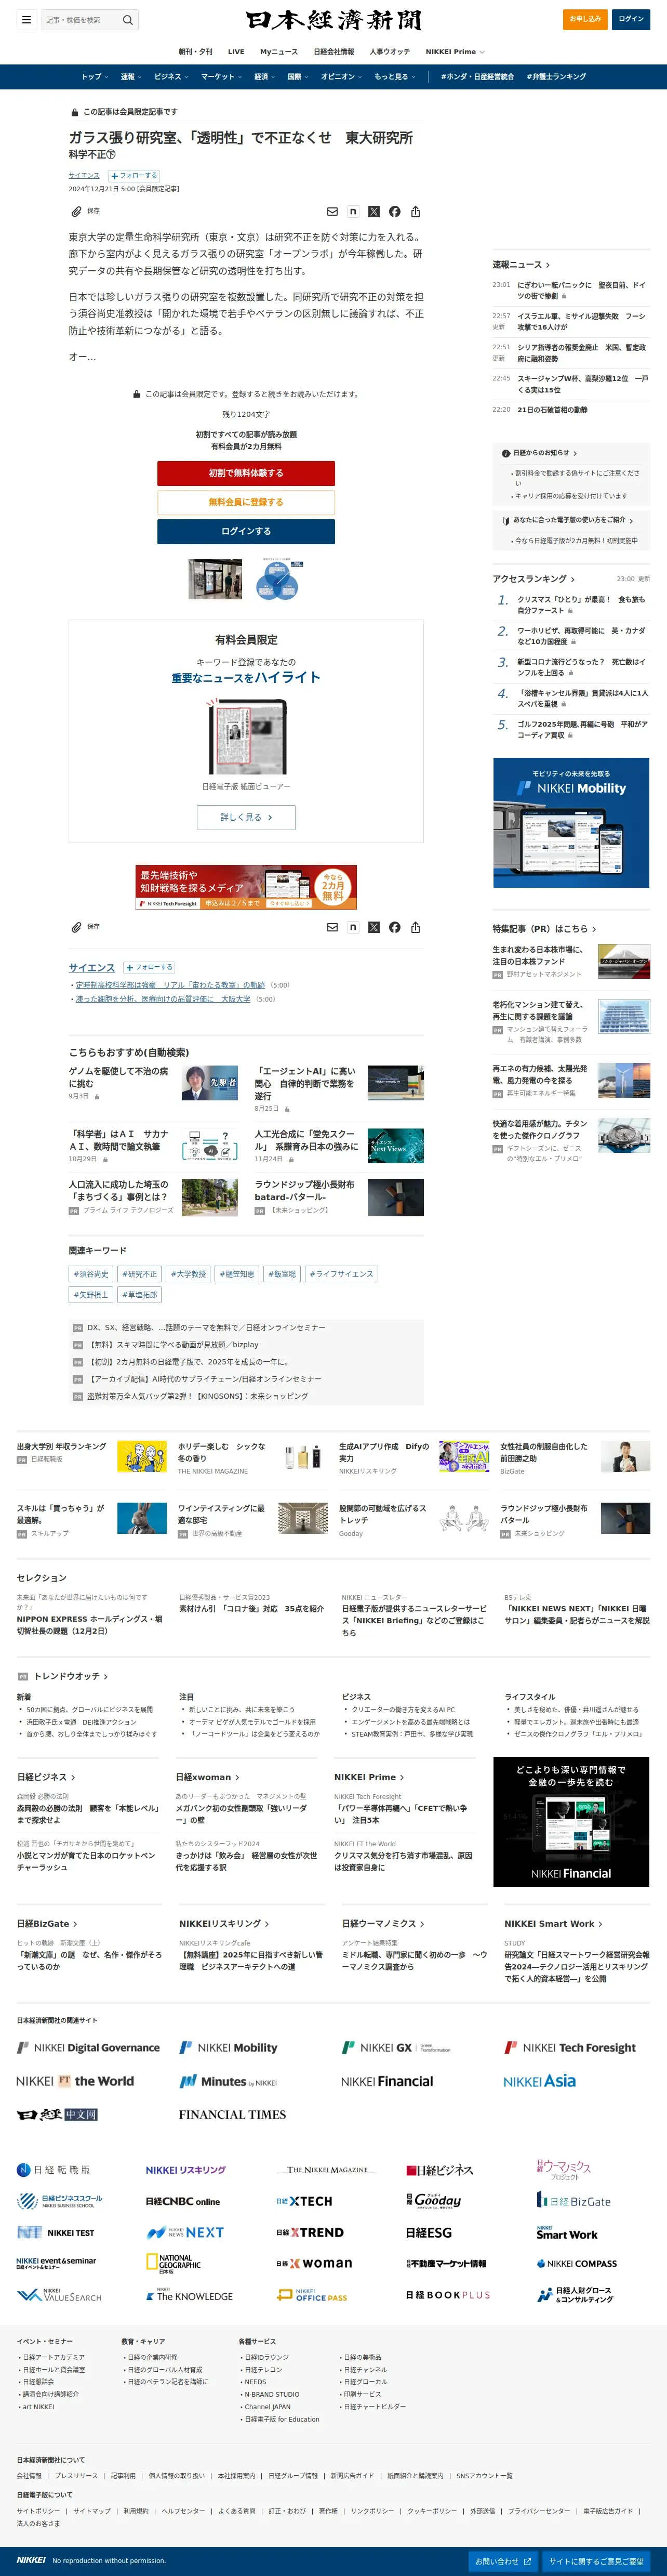This screenshot has width=667, height=2576.
Task: Click the bottom note share icon
Action: coord(353,927)
